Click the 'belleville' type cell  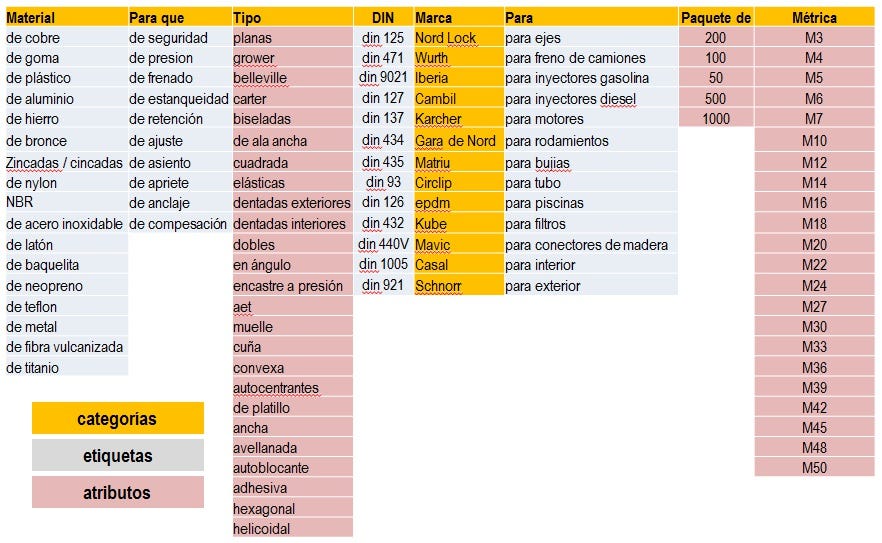click(292, 78)
